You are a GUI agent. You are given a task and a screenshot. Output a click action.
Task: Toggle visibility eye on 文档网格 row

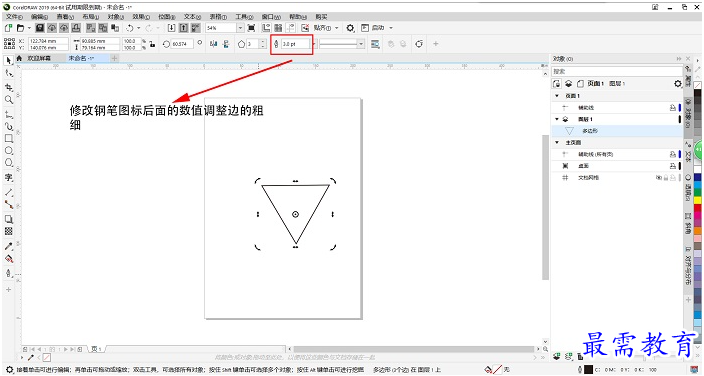click(x=659, y=177)
